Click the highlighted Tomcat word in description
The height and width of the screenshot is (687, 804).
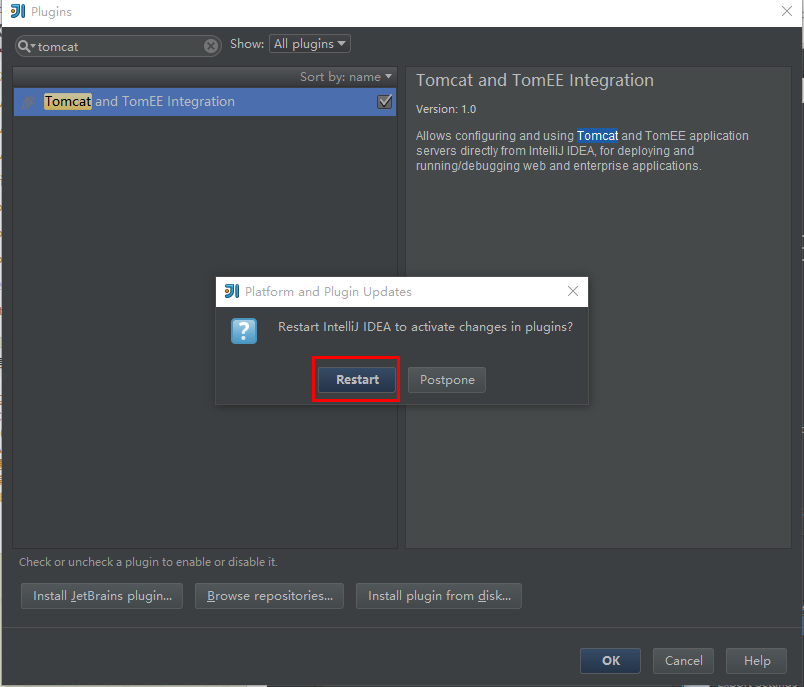(597, 136)
